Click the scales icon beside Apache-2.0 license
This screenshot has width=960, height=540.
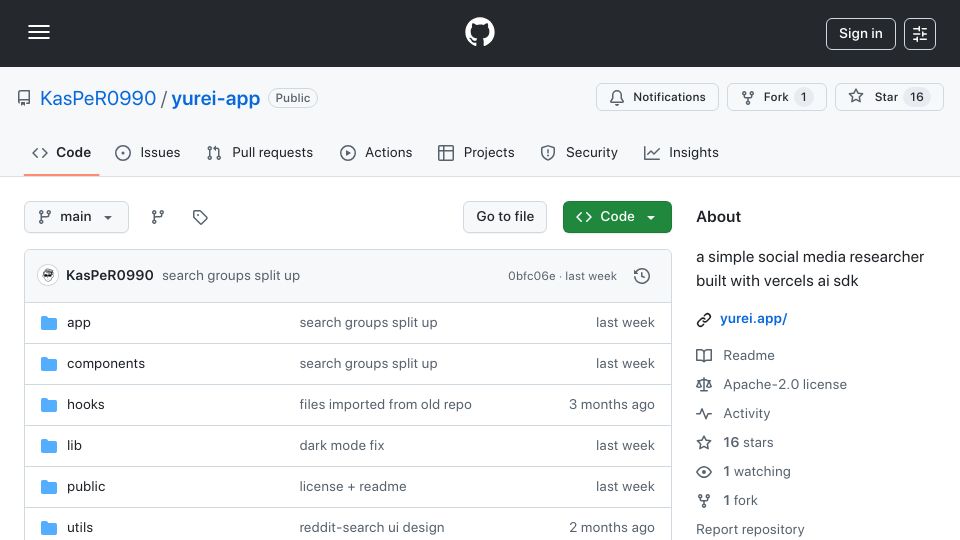click(704, 384)
